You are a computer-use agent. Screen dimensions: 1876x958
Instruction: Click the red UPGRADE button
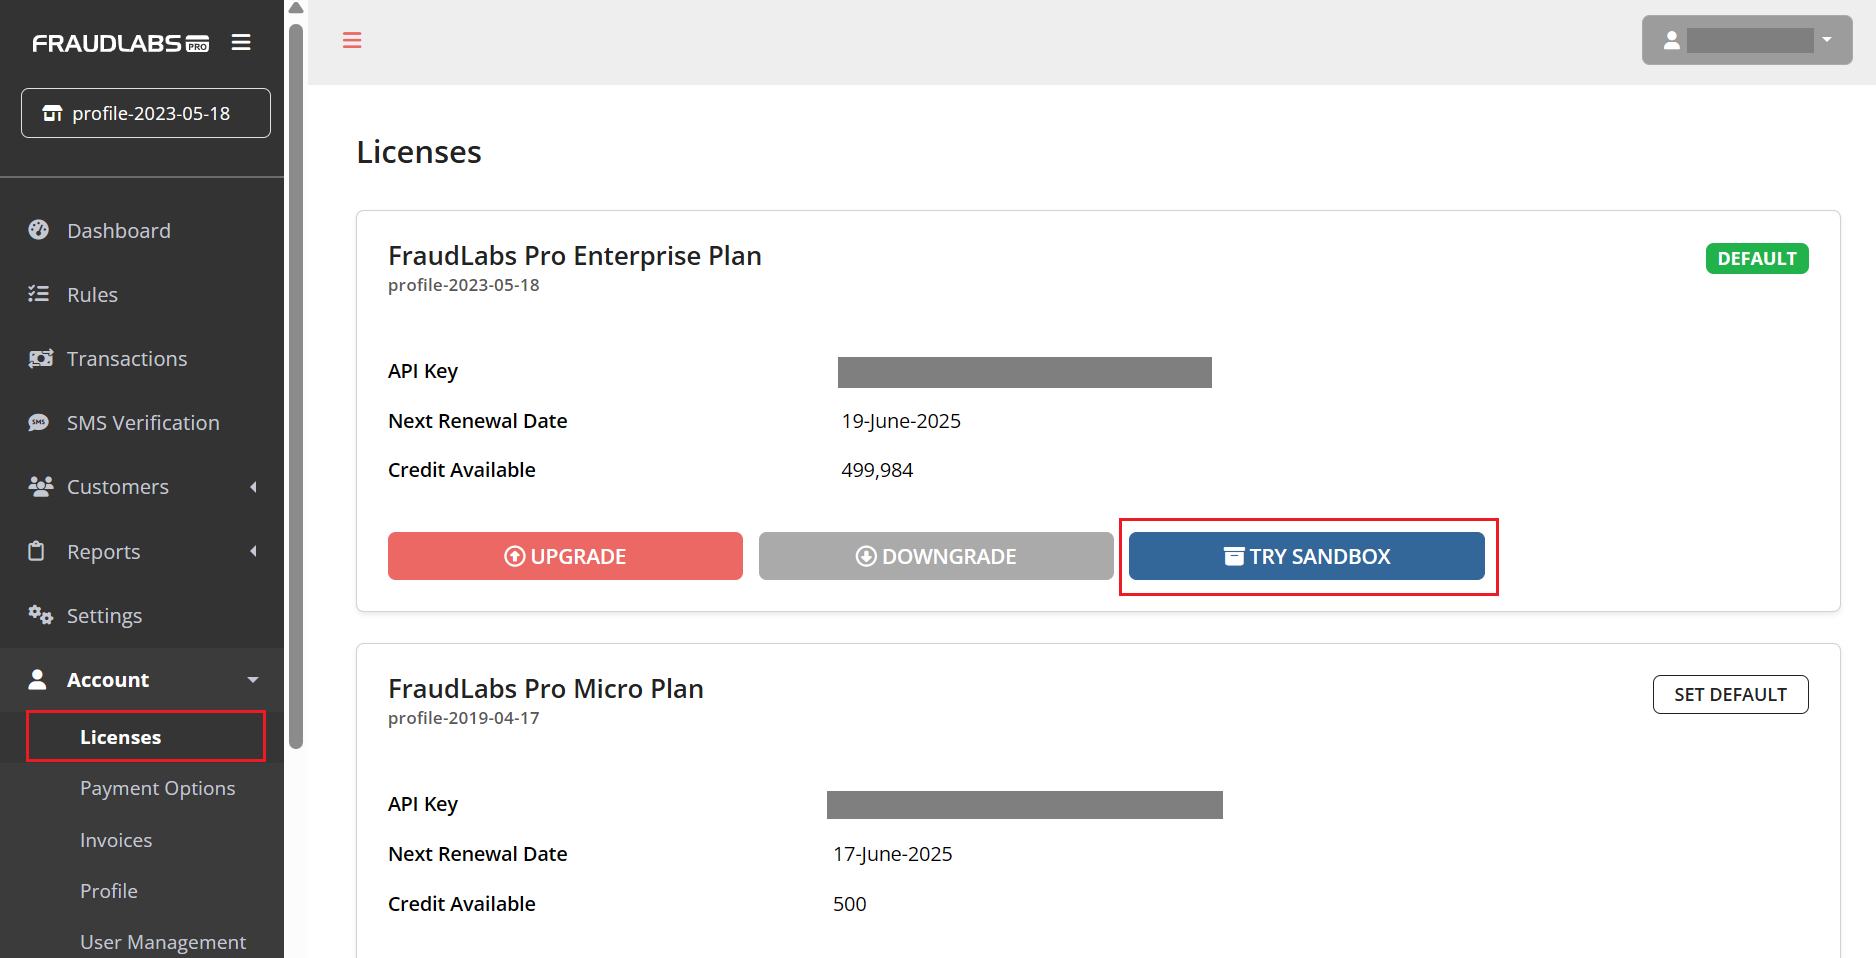tap(565, 556)
